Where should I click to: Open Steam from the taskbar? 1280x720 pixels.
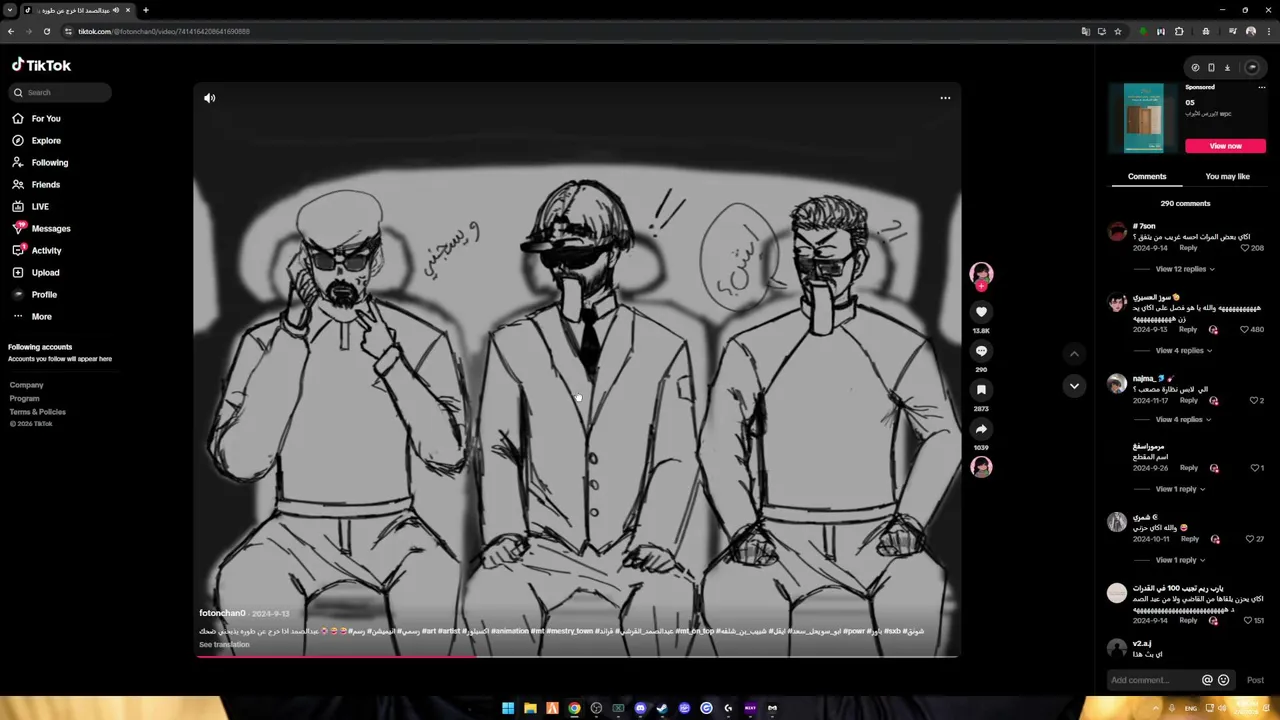662,708
